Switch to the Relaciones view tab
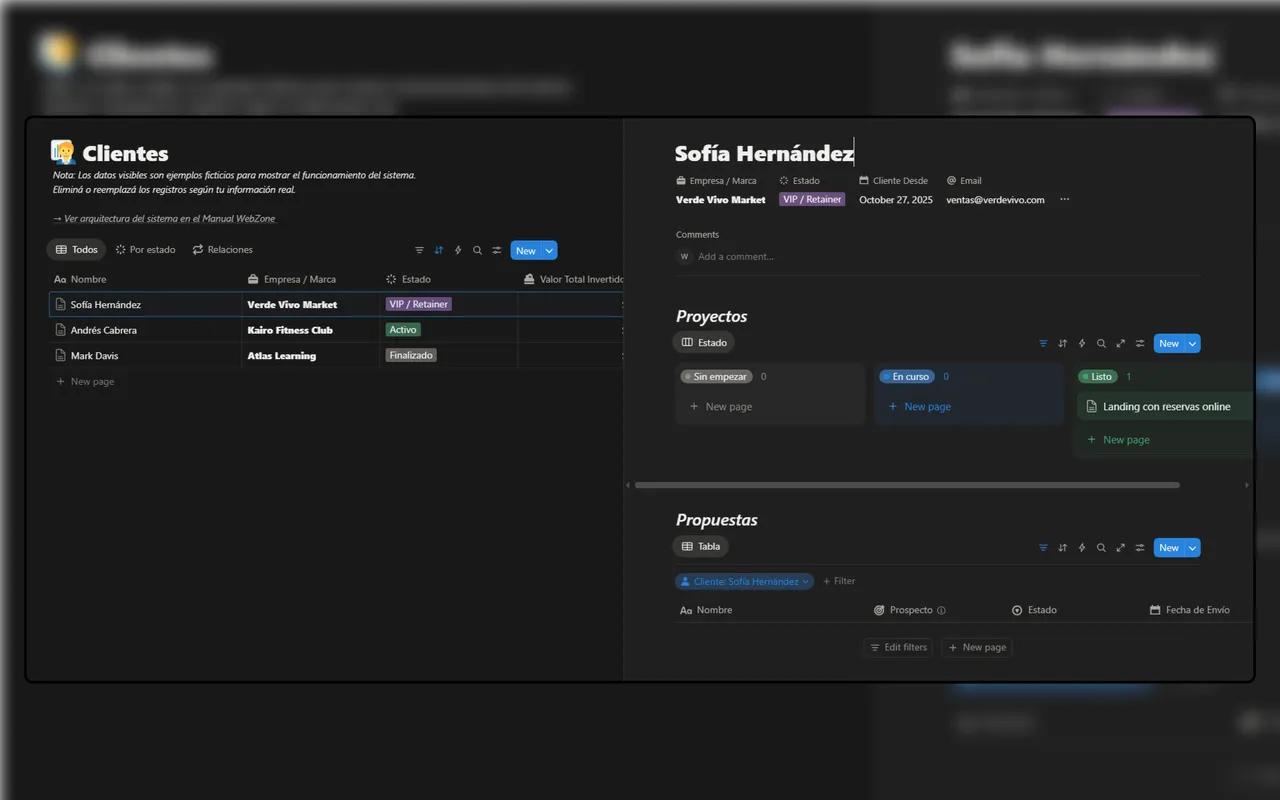This screenshot has height=800, width=1280. tap(223, 250)
